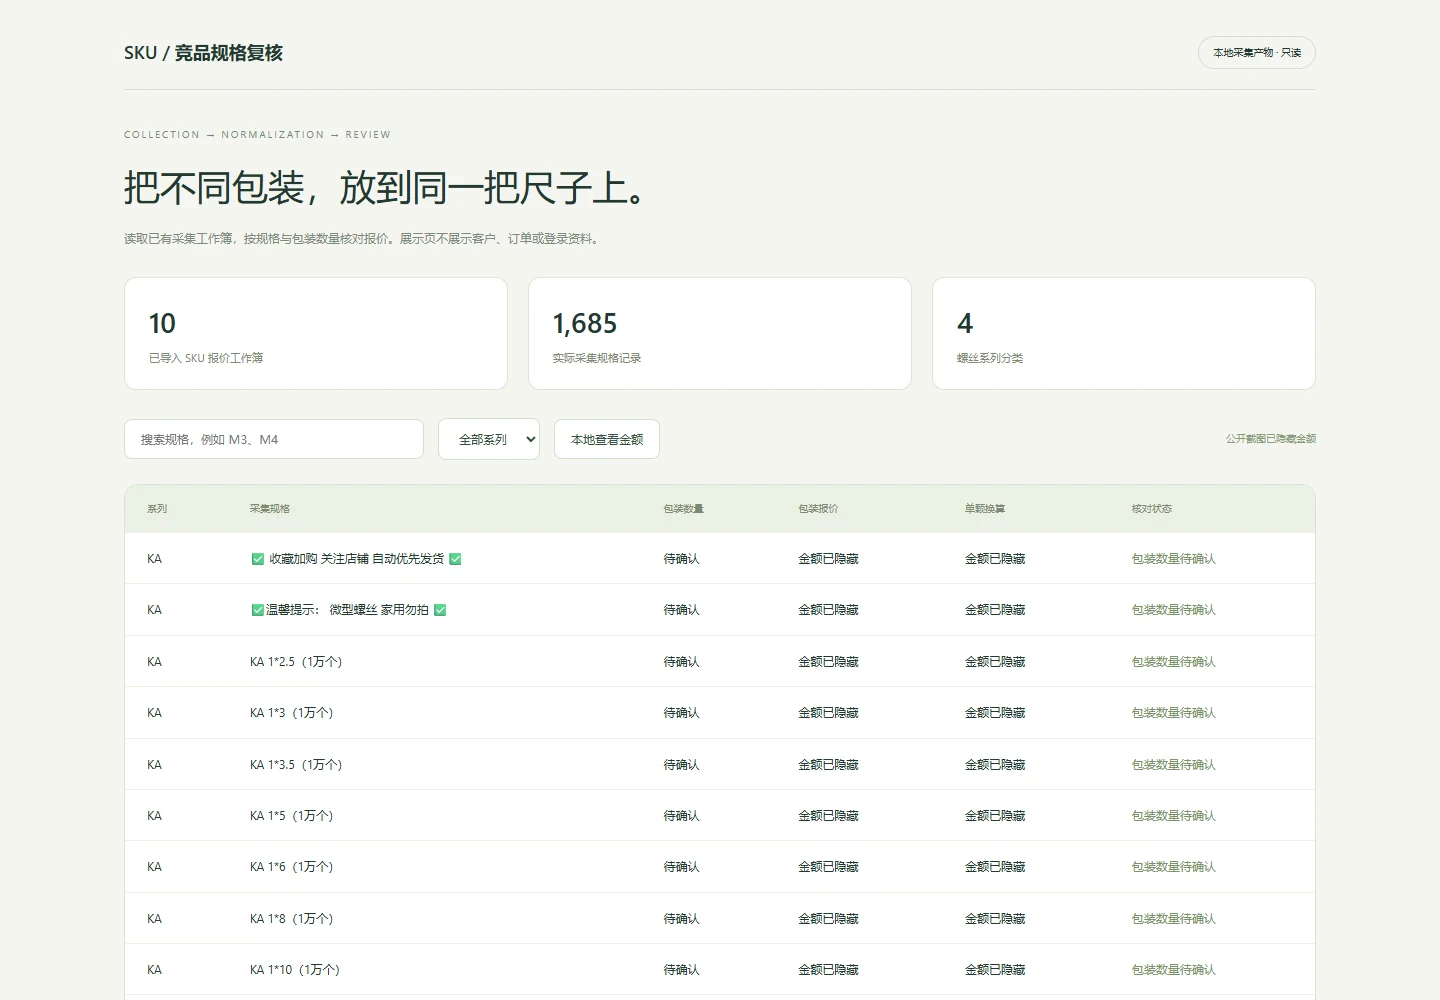Click the 本地查看金额 button
The height and width of the screenshot is (1000, 1440).
(x=607, y=439)
